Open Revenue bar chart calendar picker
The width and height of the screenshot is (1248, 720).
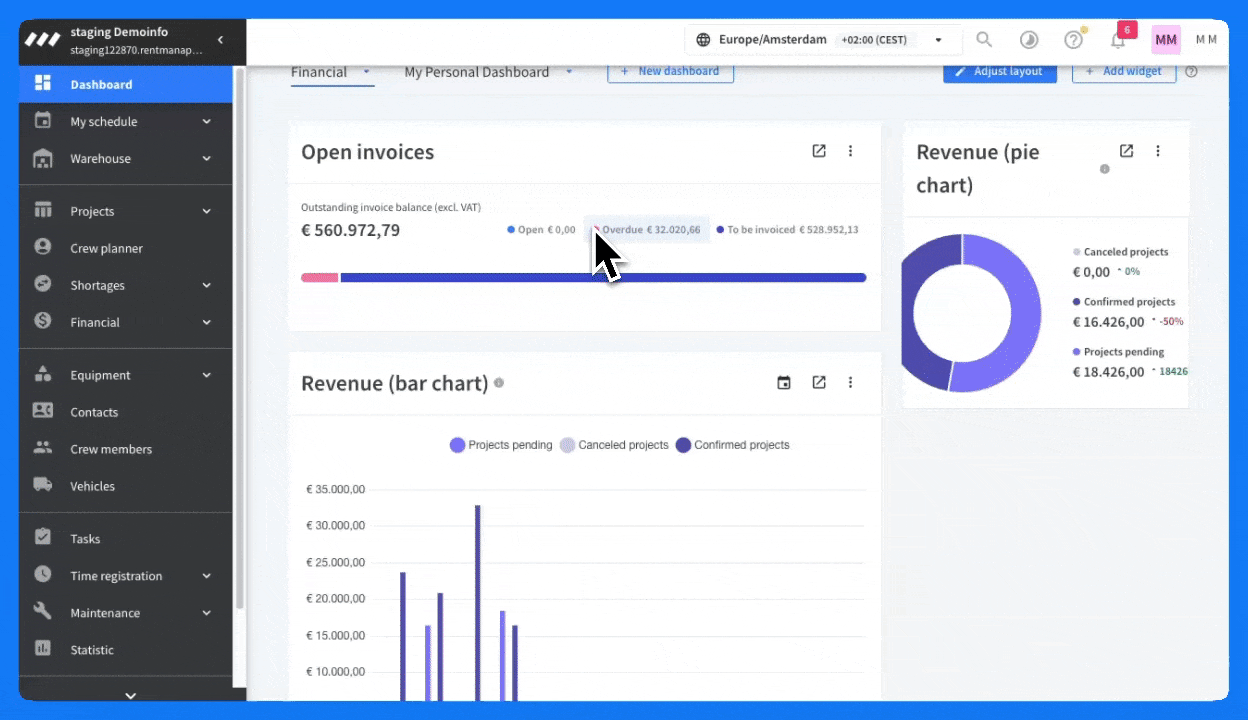tap(784, 382)
